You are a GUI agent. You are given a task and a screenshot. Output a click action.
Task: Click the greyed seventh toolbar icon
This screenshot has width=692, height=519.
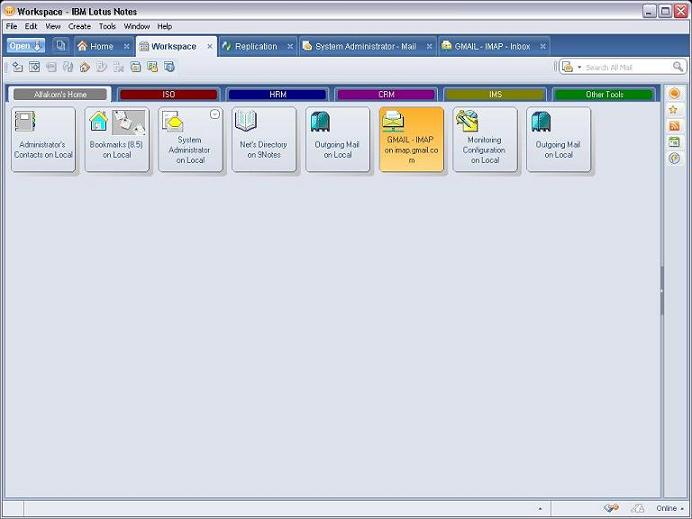[x=118, y=67]
